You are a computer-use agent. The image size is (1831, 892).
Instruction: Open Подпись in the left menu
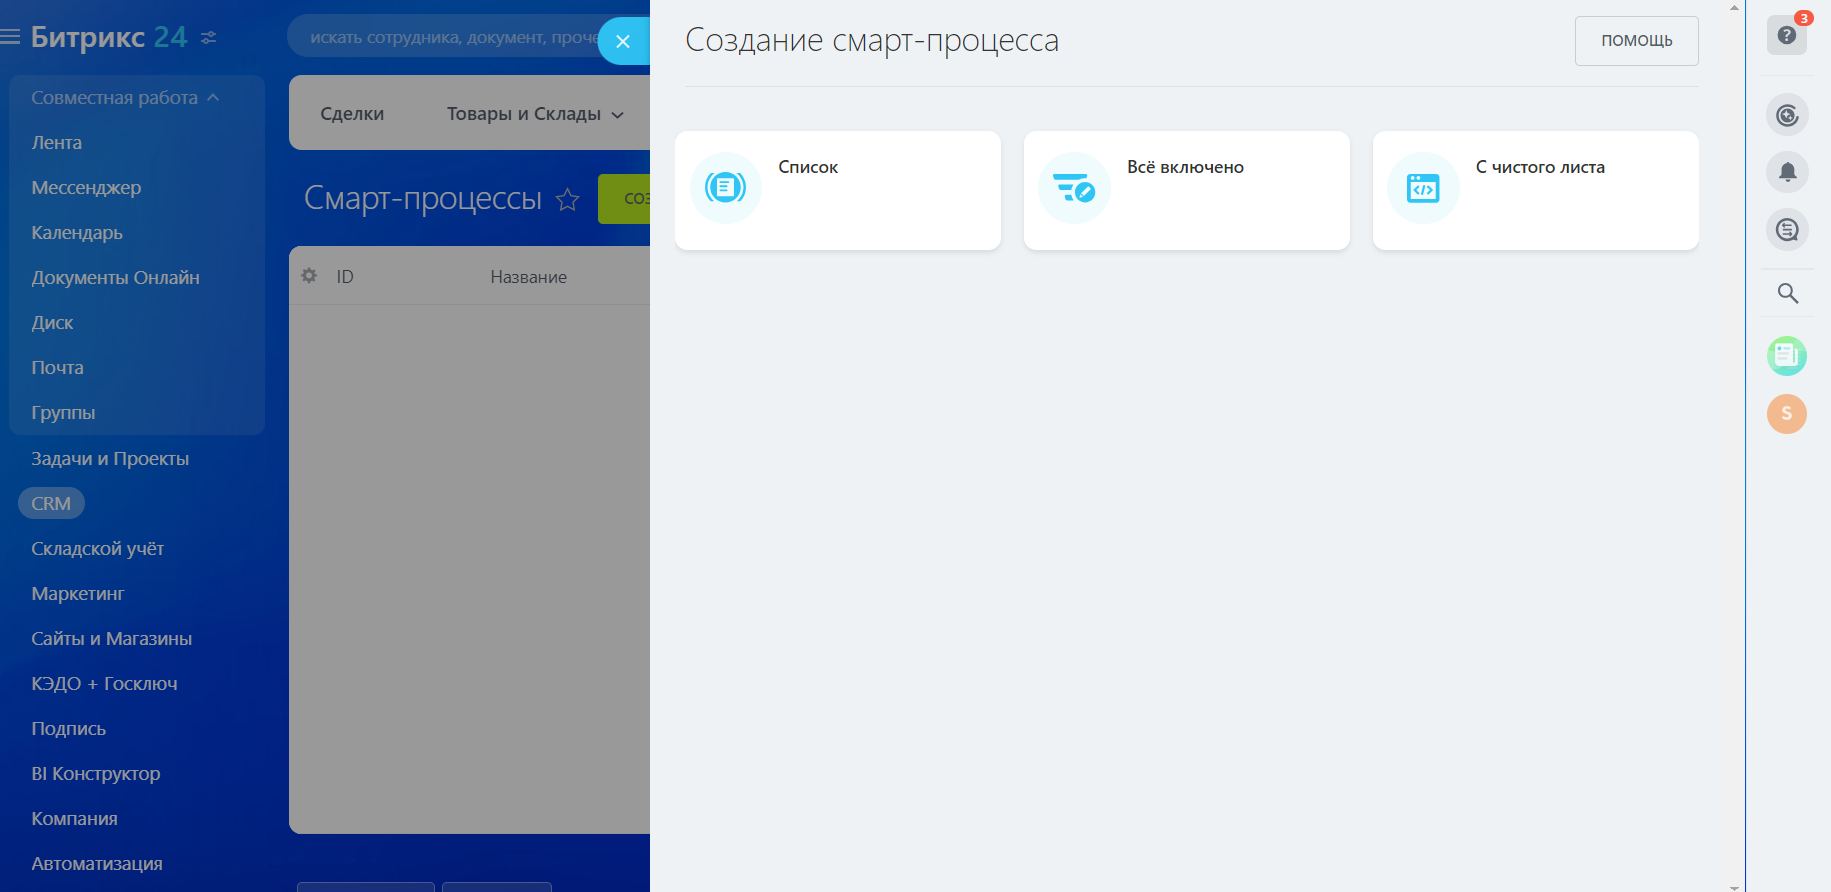click(68, 729)
